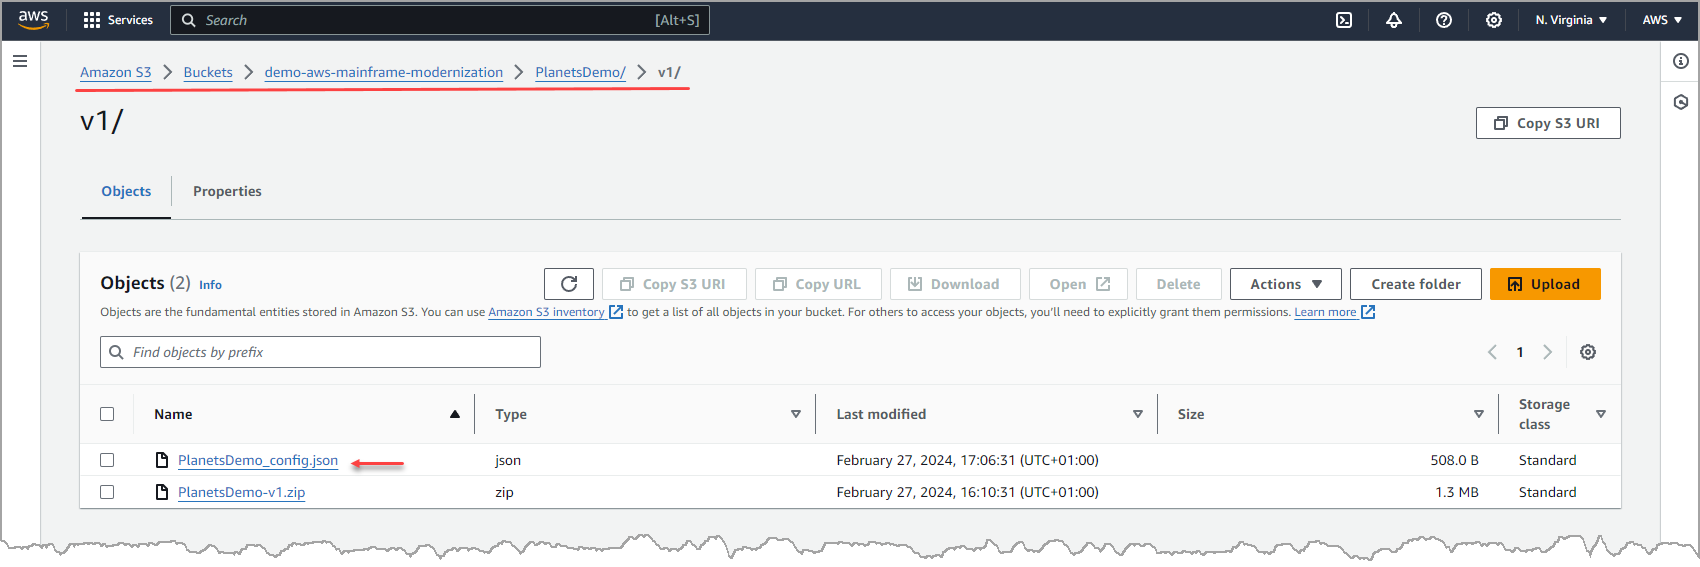Focus the top Search bar

pos(440,20)
